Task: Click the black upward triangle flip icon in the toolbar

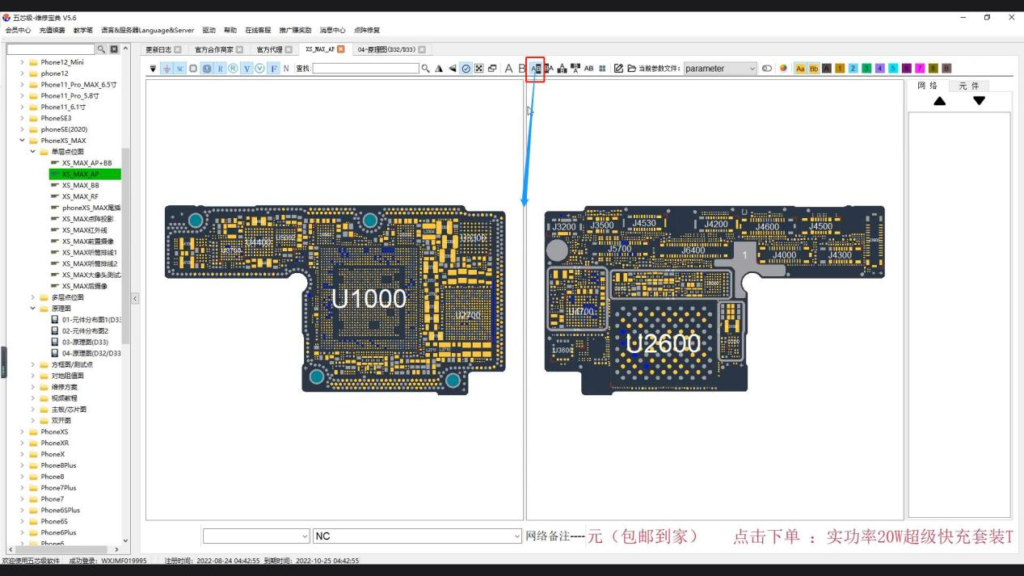Action: pyautogui.click(x=439, y=69)
